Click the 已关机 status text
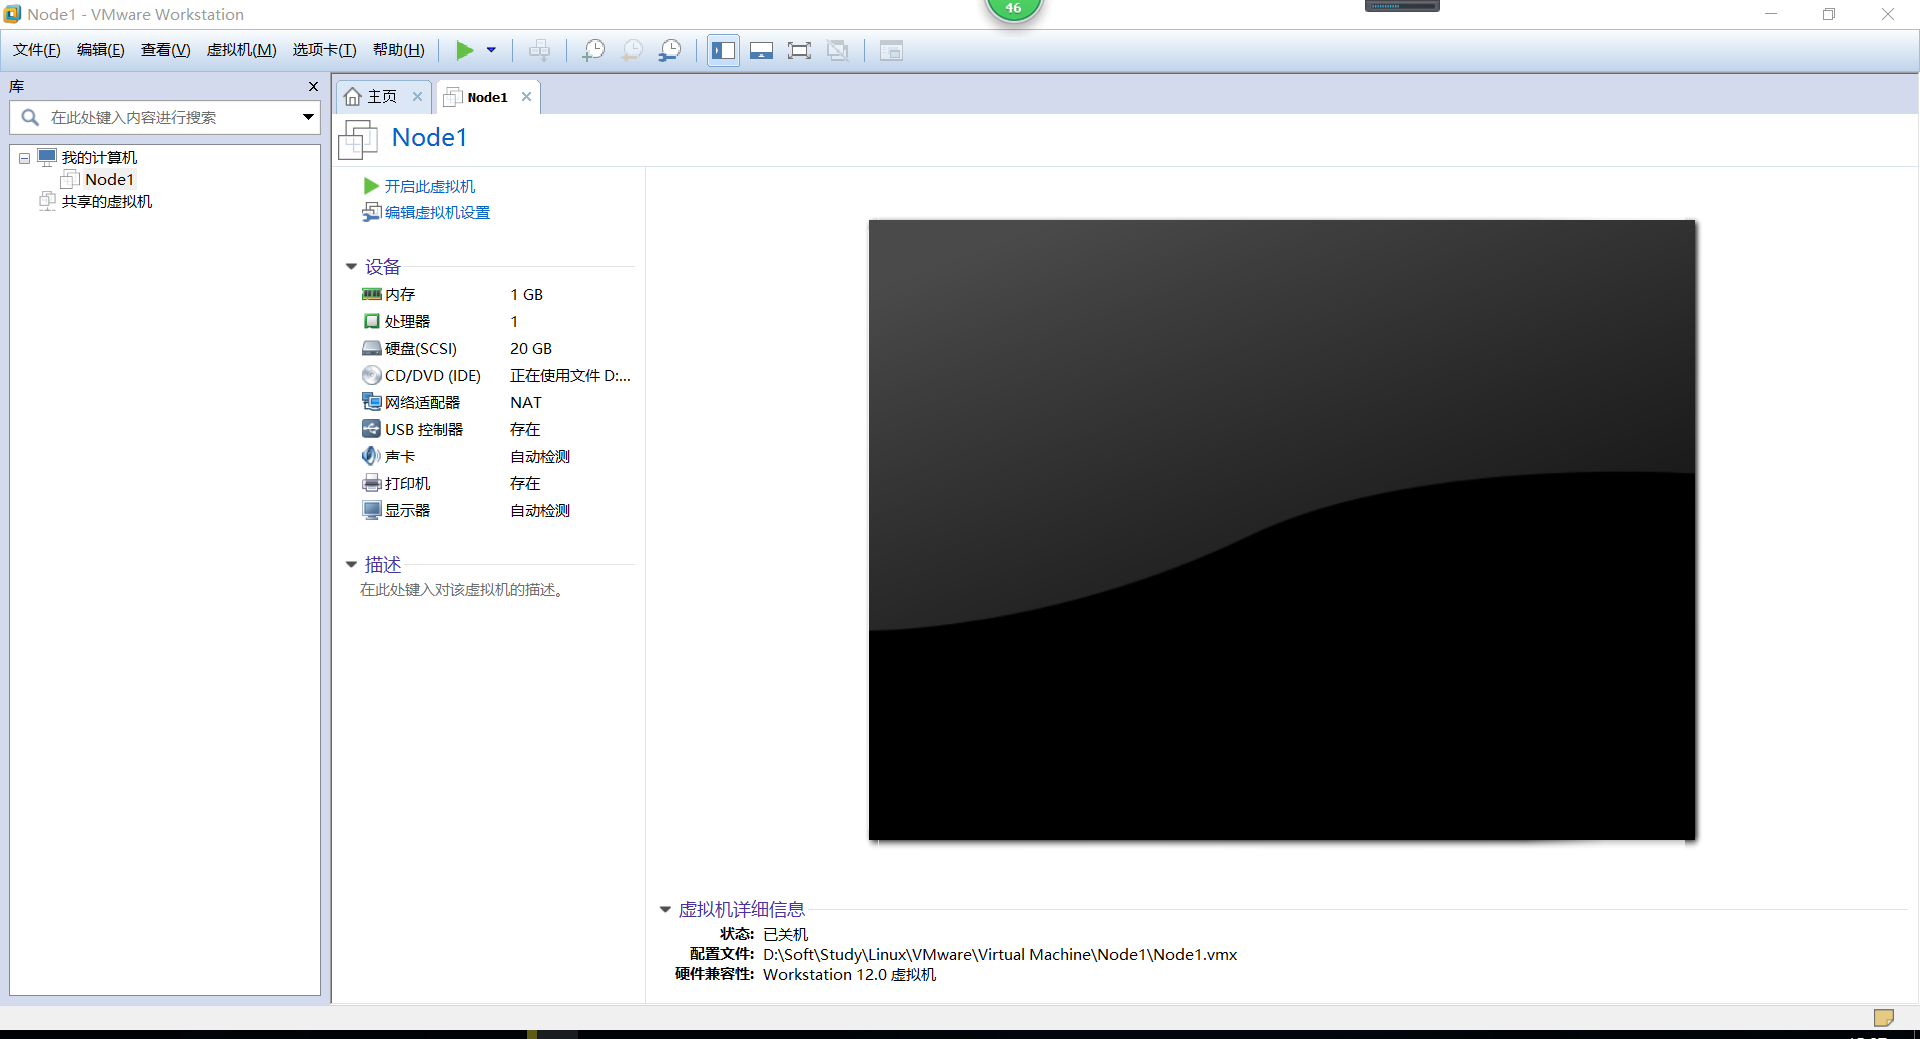This screenshot has height=1039, width=1920. tap(785, 935)
